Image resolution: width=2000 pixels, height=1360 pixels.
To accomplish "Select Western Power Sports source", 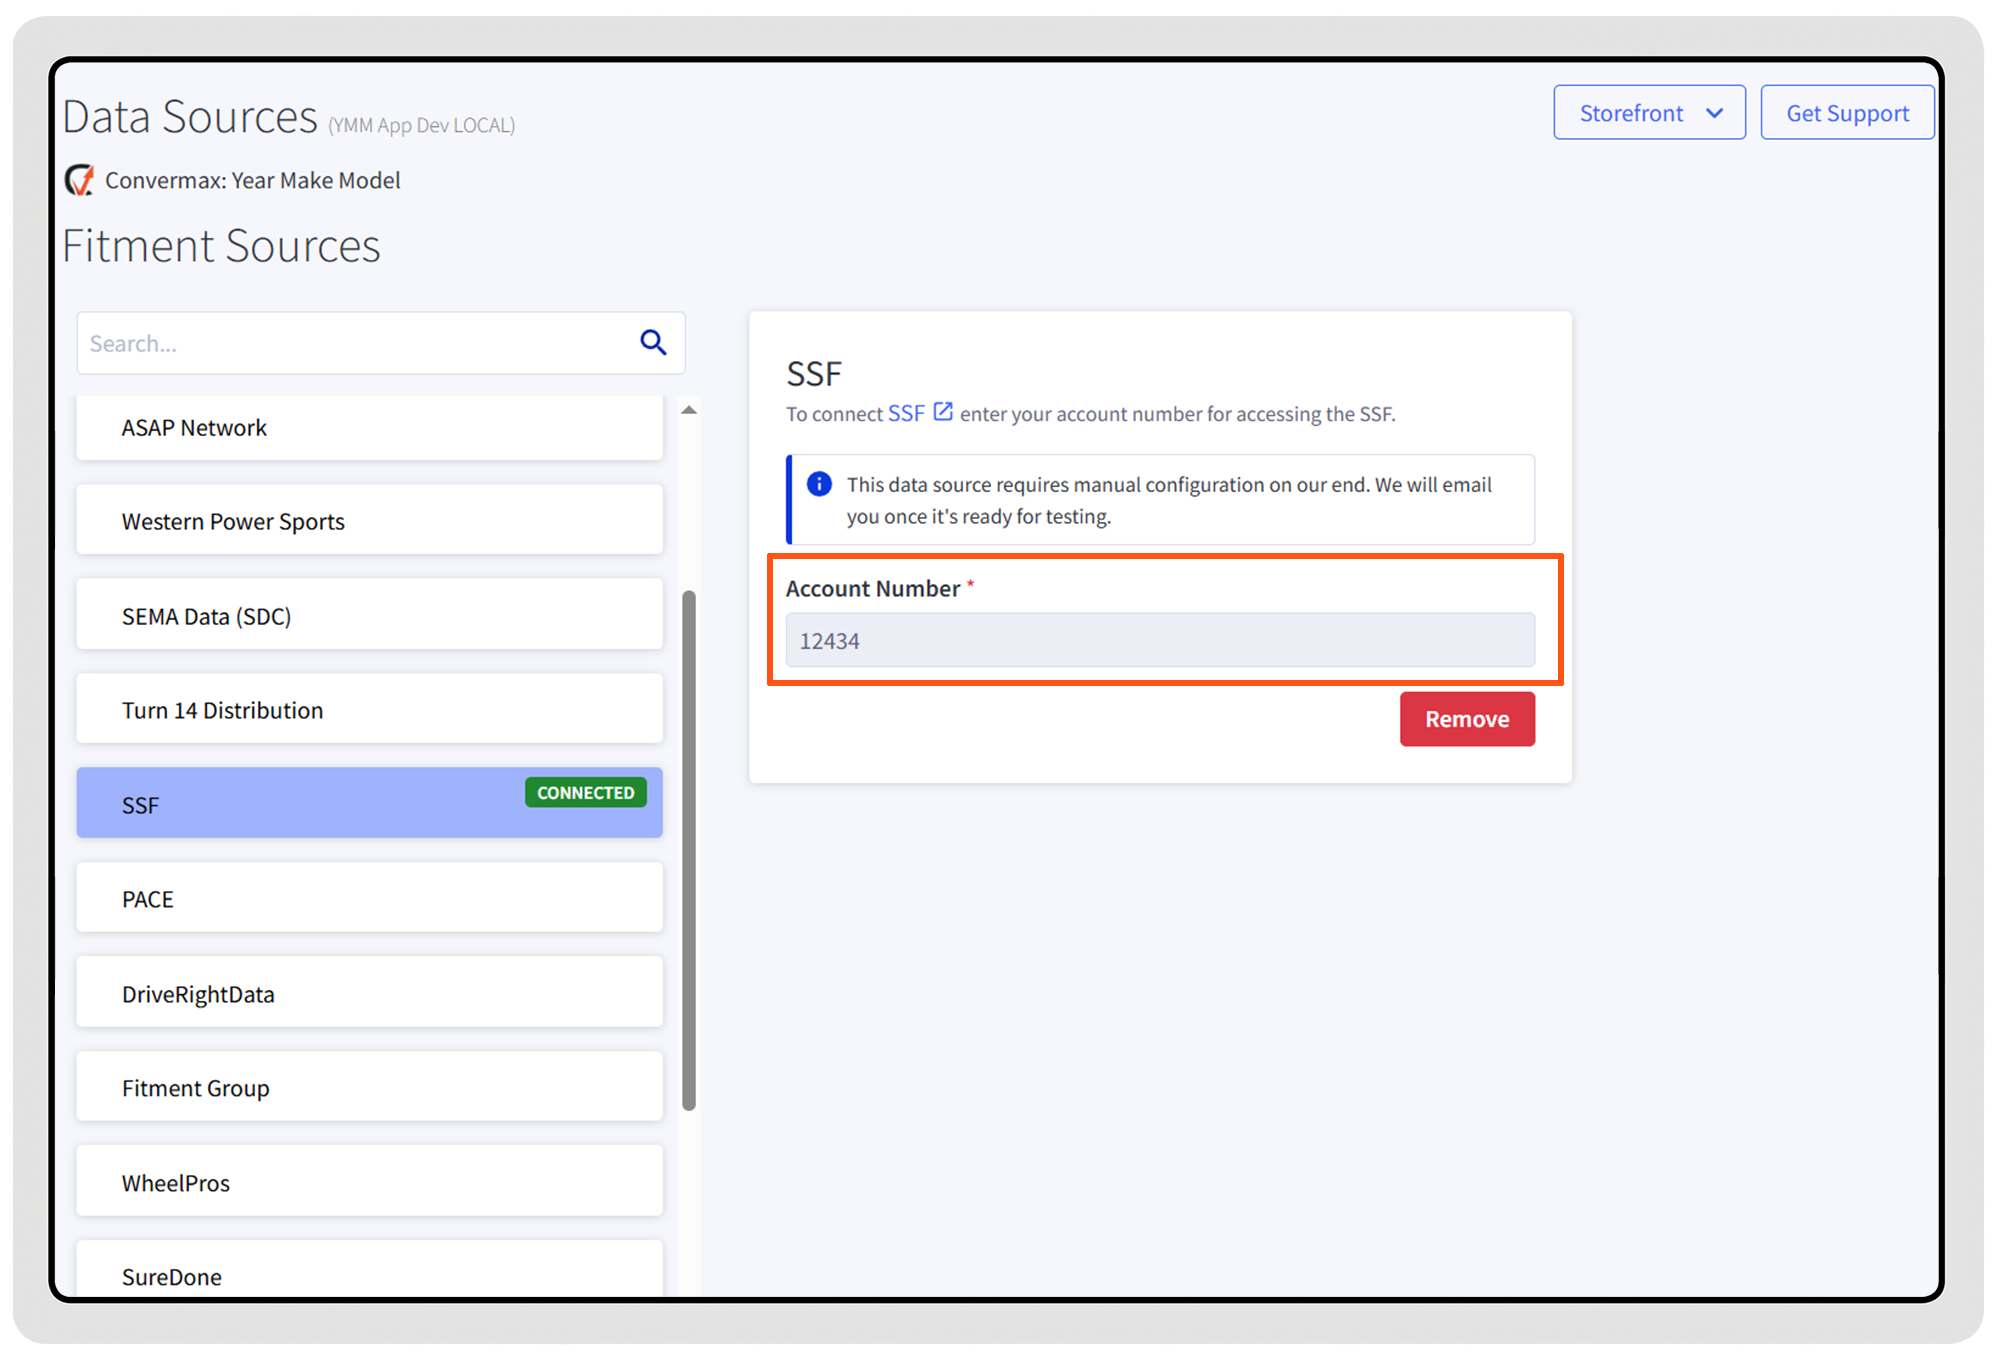I will coord(369,521).
